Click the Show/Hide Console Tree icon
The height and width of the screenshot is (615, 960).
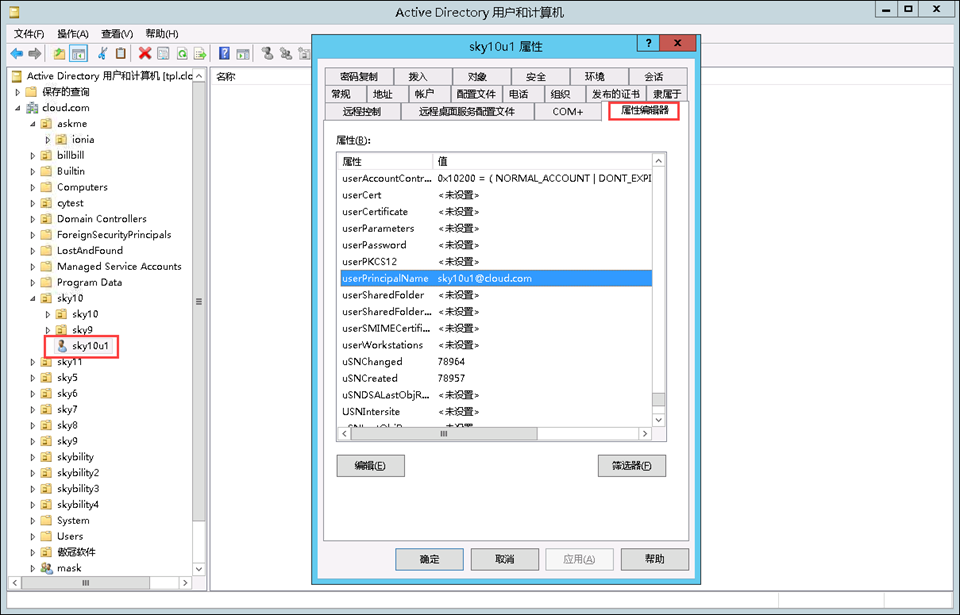tap(78, 53)
